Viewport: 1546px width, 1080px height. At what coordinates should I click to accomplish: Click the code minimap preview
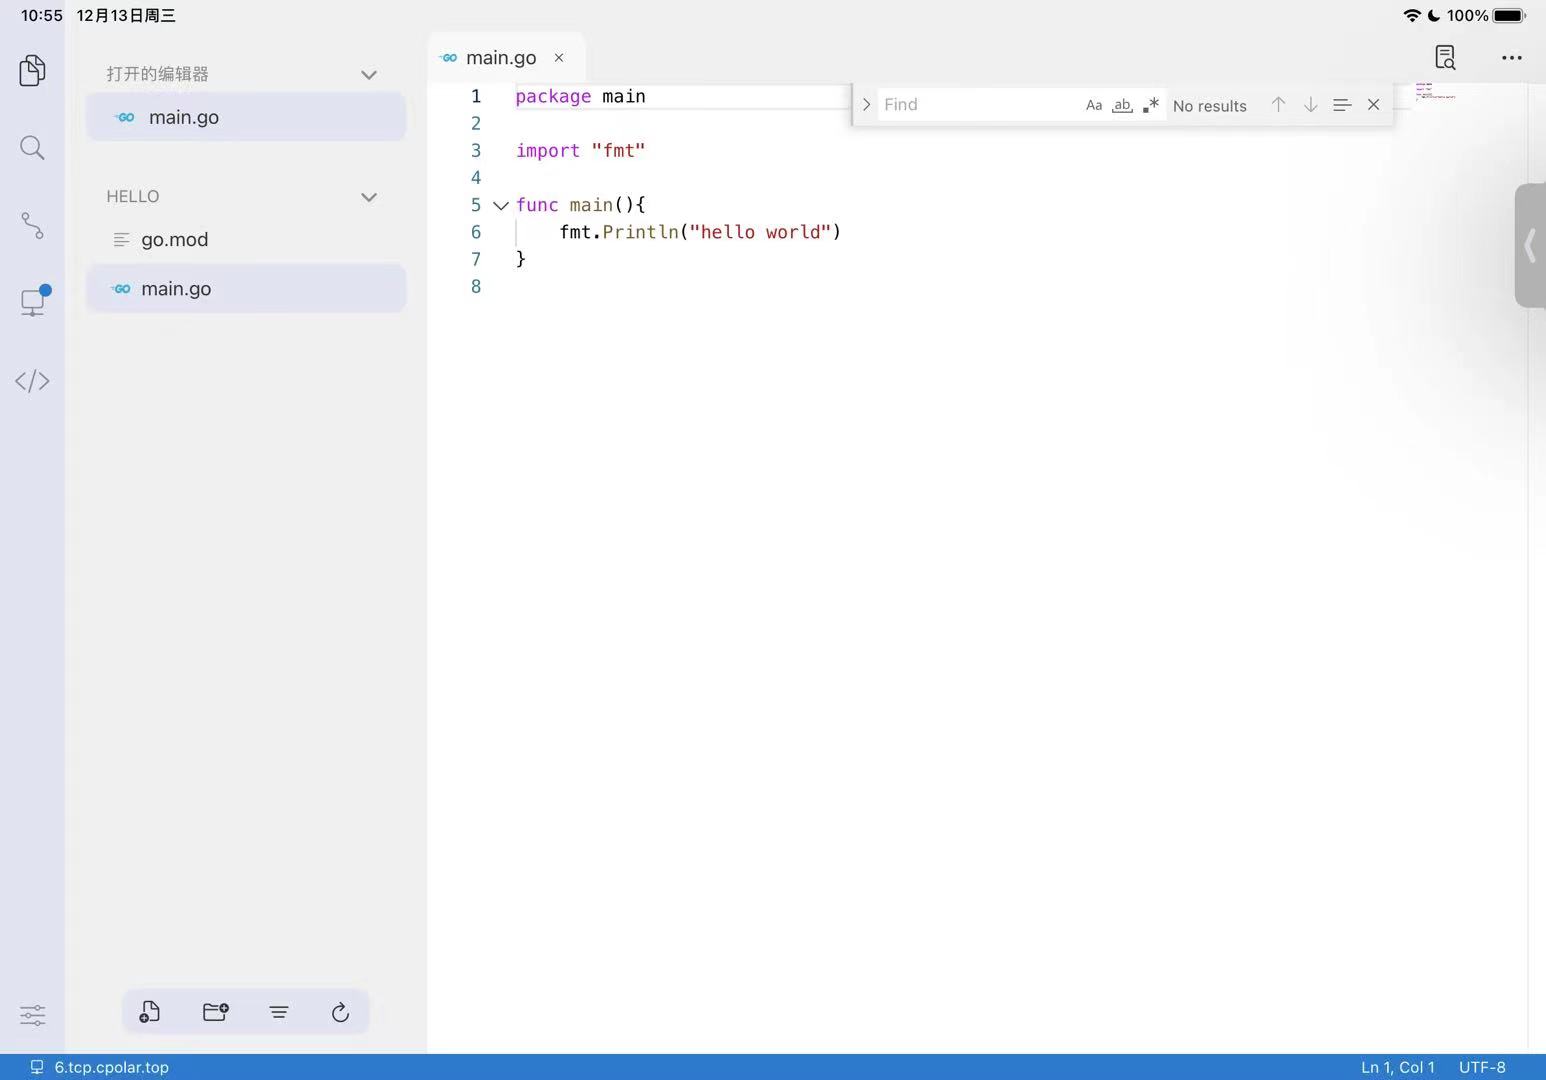(x=1435, y=91)
